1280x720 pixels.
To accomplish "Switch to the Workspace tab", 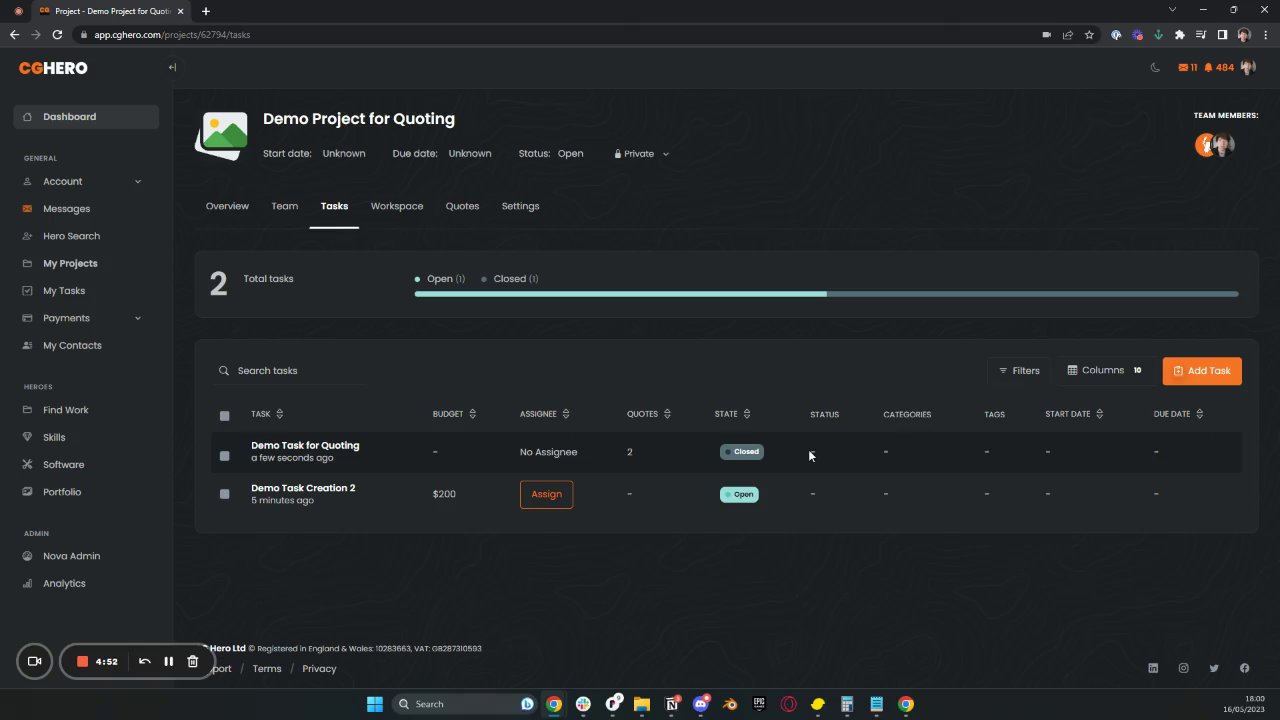I will click(397, 206).
